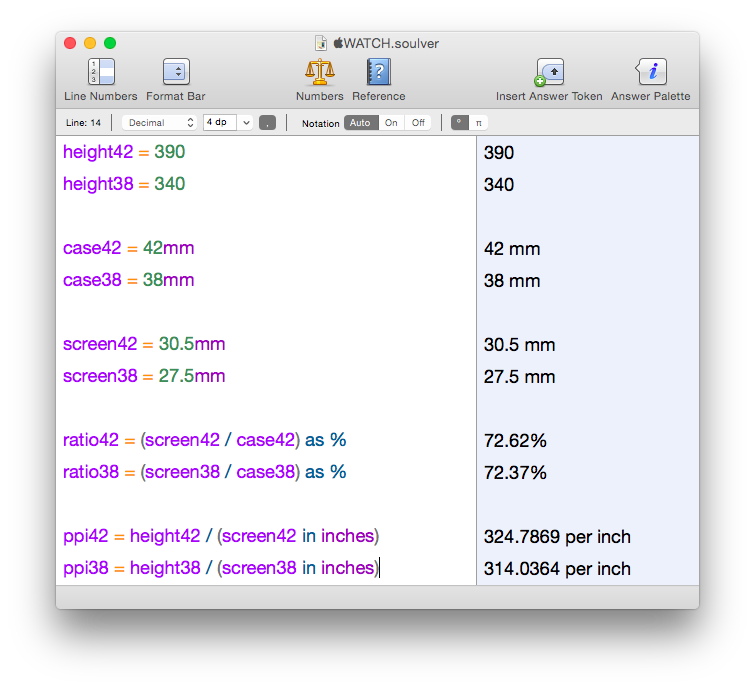Click the height38 = 340 line
The width and height of the screenshot is (755, 689).
(x=124, y=184)
